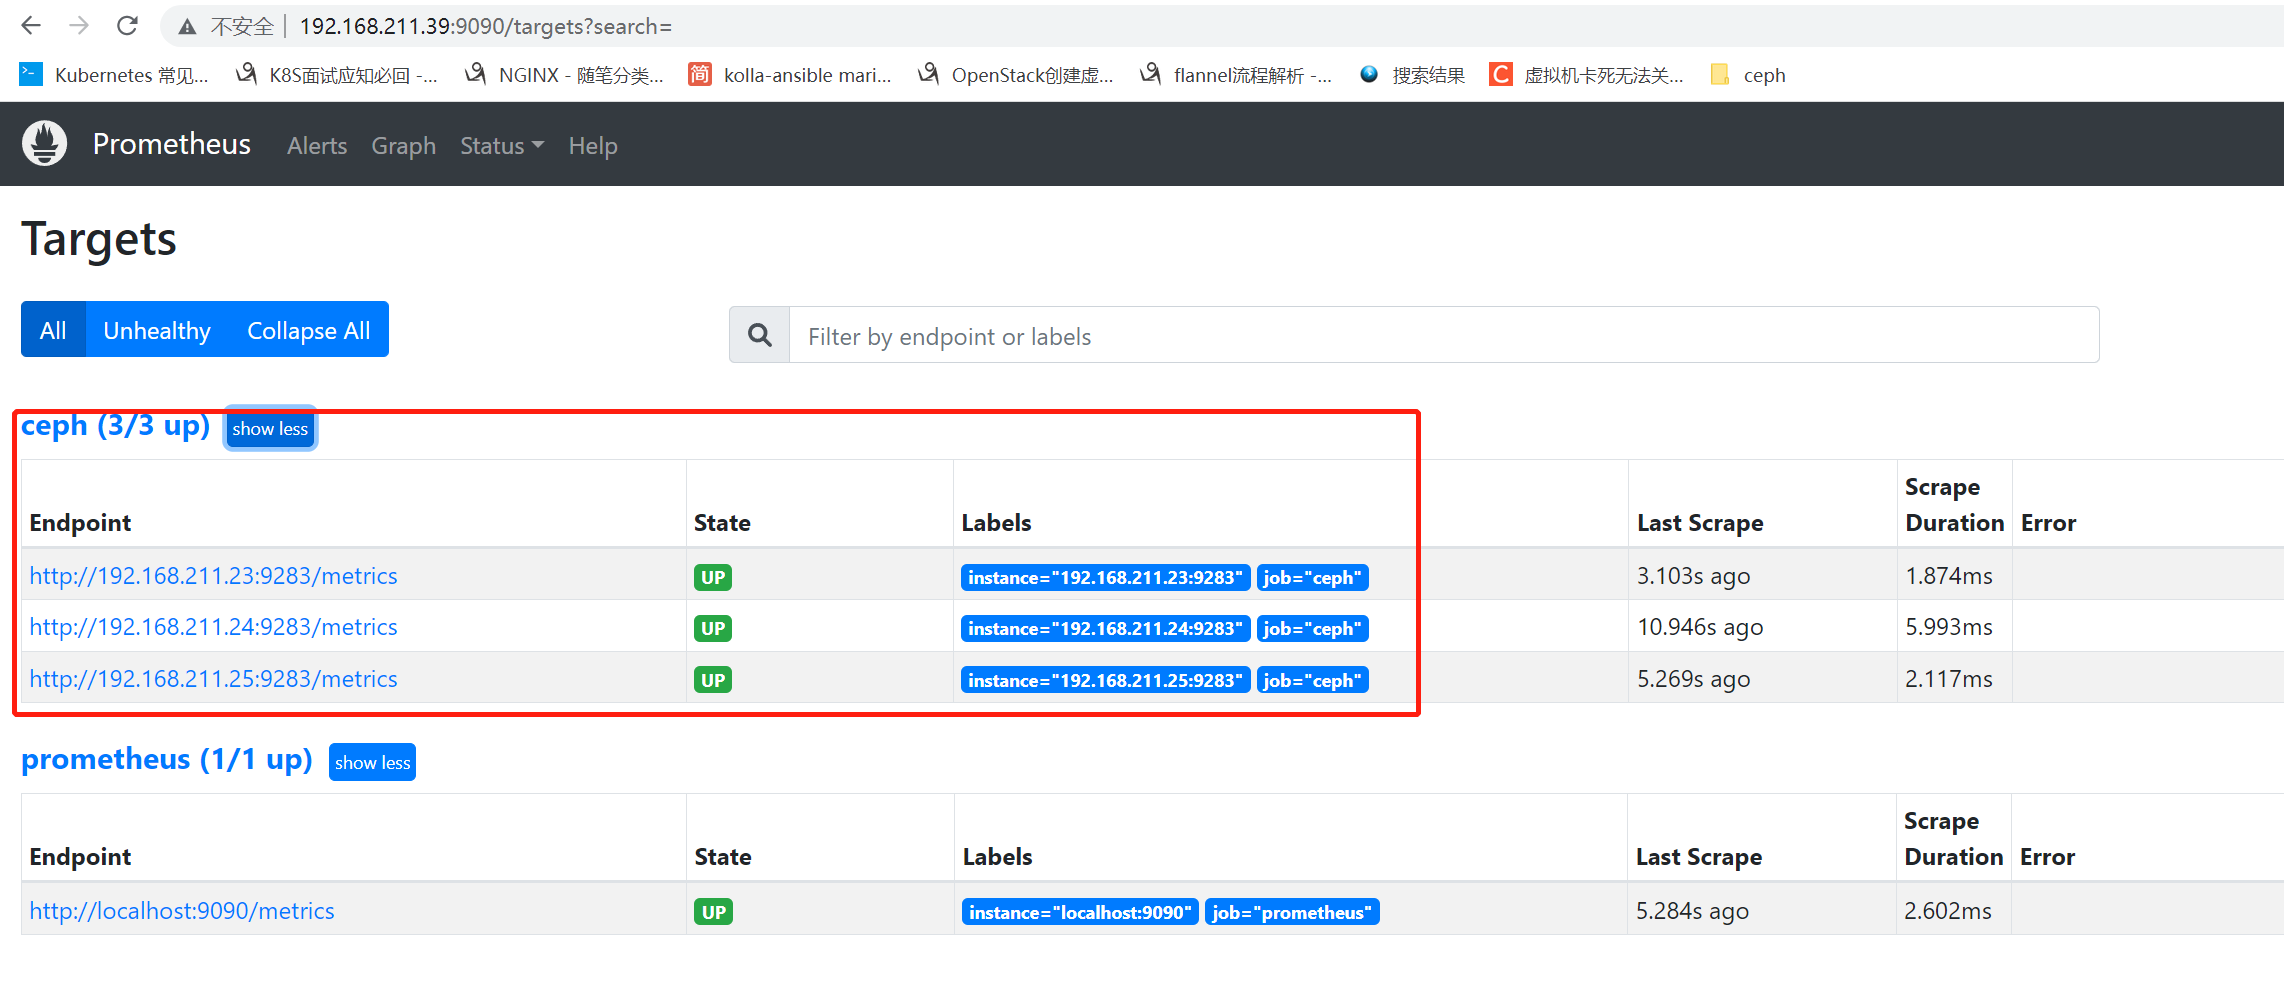Viewport: 2284px width, 1006px height.
Task: Click the 5.269s ago last scrape value
Action: (1693, 679)
